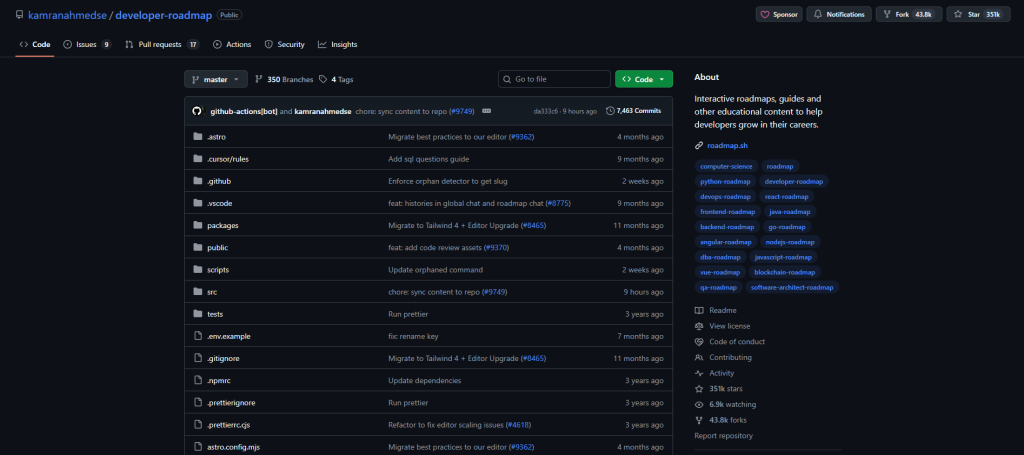Click the software-architect-roadmap topic tag

pos(792,287)
